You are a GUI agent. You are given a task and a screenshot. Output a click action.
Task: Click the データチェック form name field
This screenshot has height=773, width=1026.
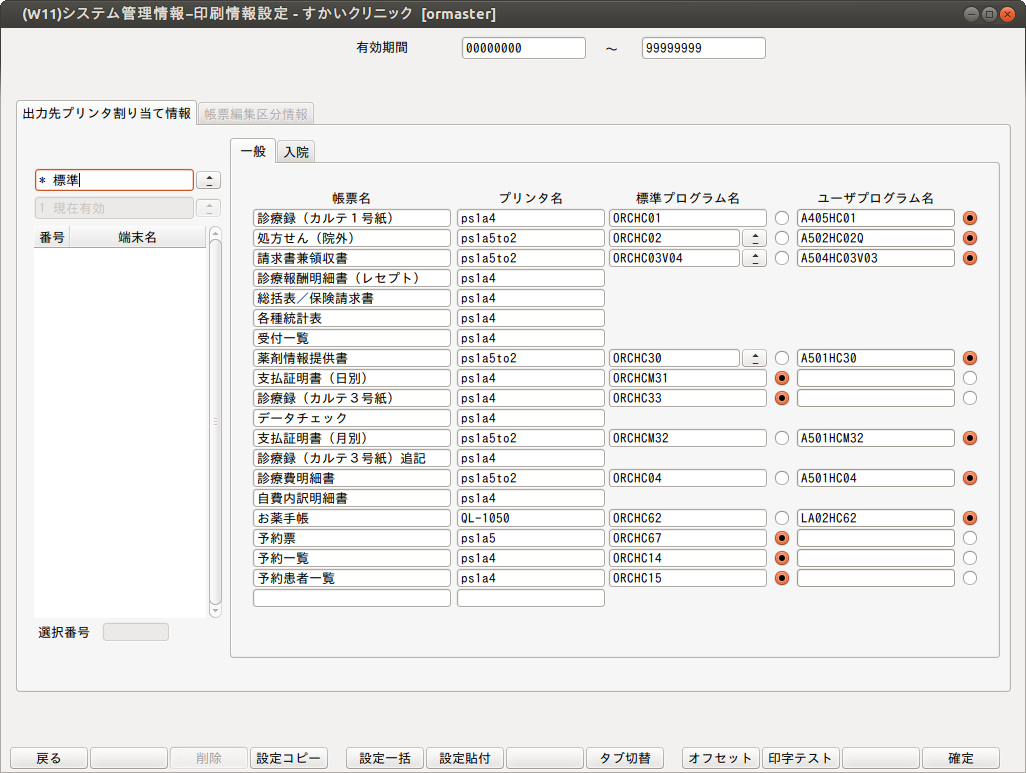(352, 418)
